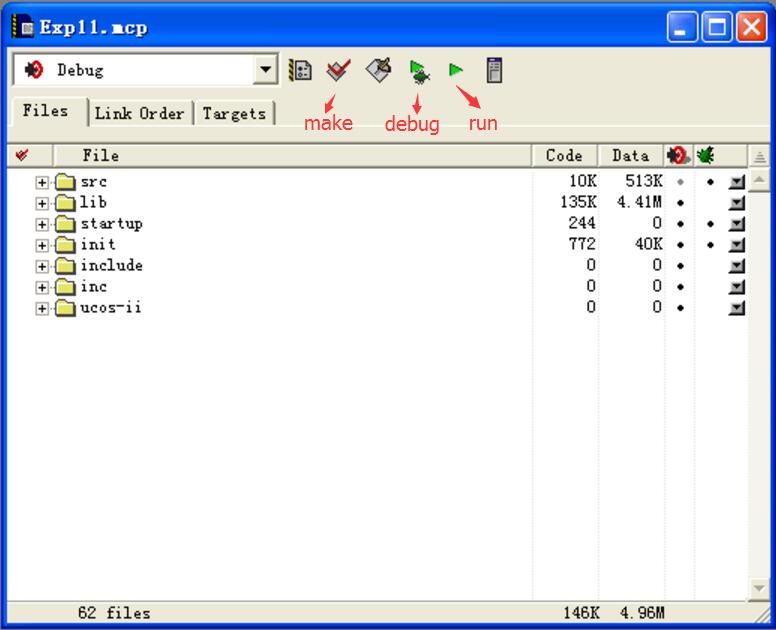Minimize the Exp11.mcp window
Screen dimensions: 776x630
[682, 27]
